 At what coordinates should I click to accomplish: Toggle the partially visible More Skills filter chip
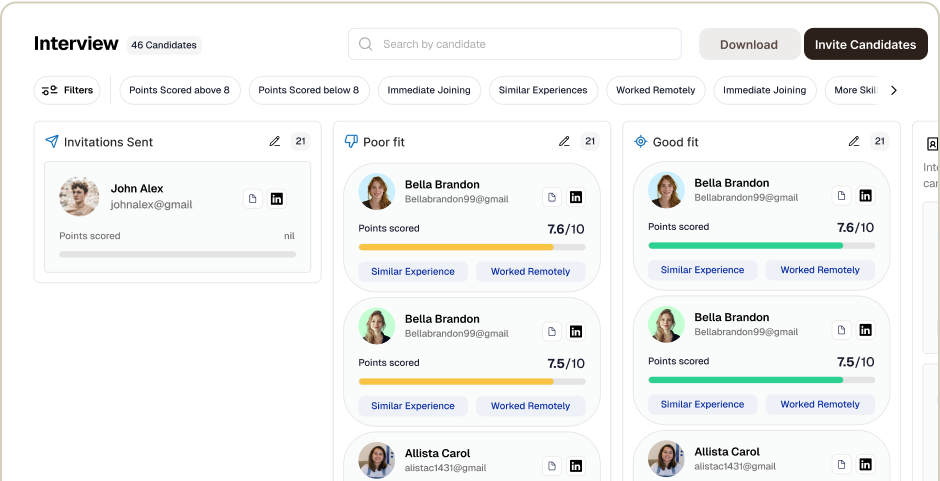pos(852,90)
